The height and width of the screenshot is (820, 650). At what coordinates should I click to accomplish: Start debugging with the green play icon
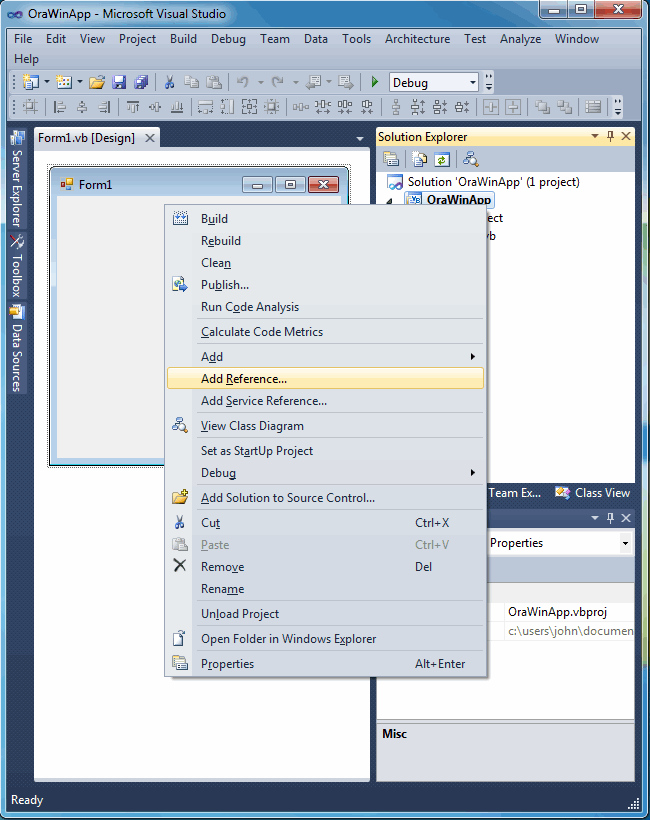[374, 82]
